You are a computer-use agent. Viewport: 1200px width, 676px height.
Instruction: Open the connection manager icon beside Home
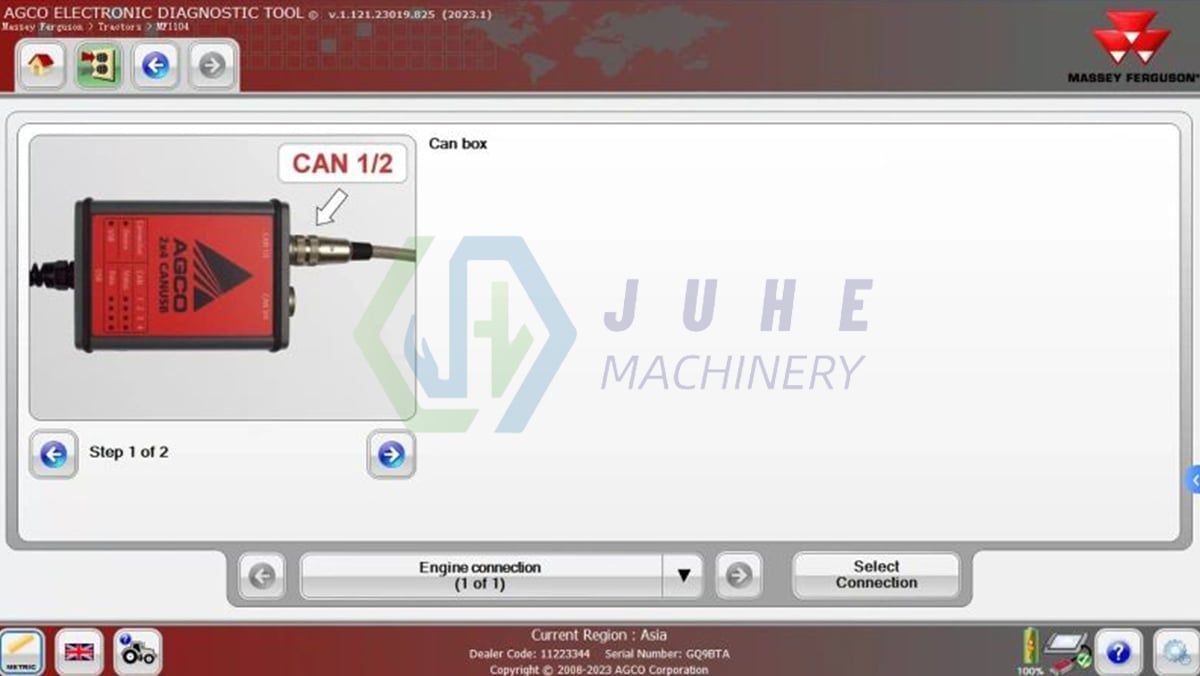[x=97, y=66]
